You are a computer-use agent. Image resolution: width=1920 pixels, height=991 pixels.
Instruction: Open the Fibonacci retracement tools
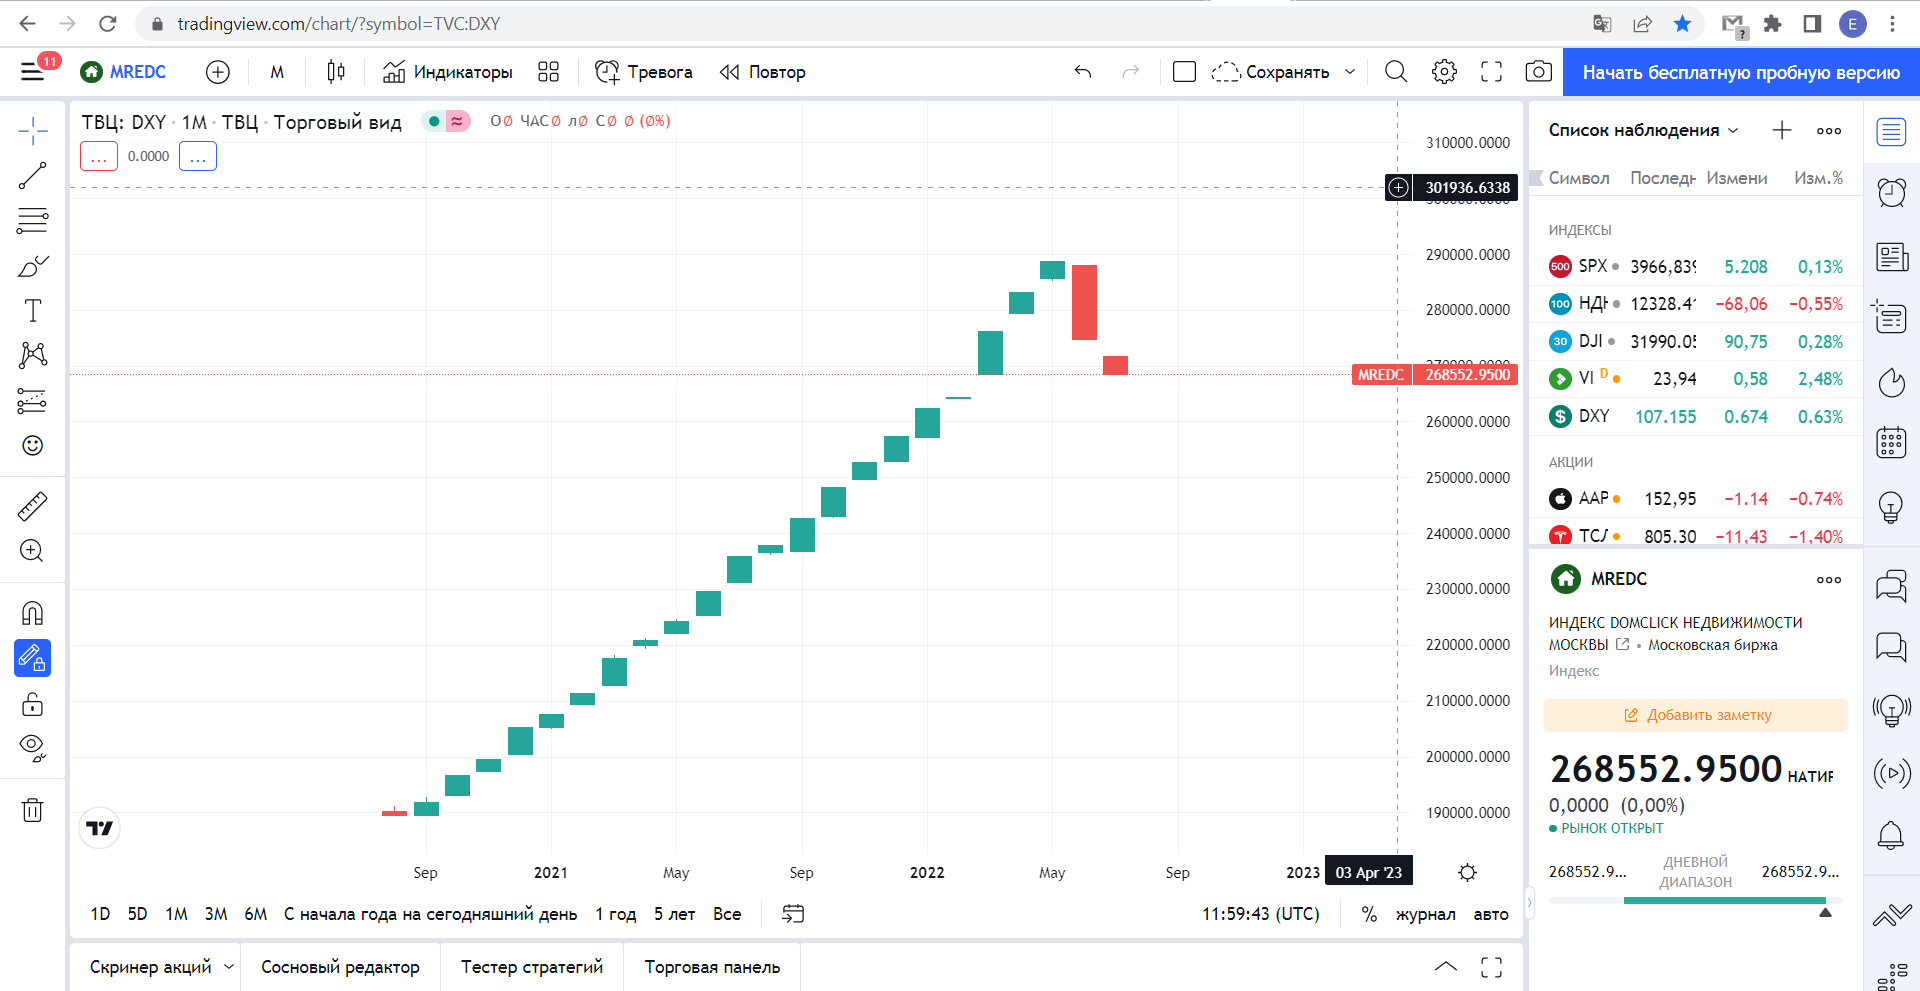[x=33, y=220]
